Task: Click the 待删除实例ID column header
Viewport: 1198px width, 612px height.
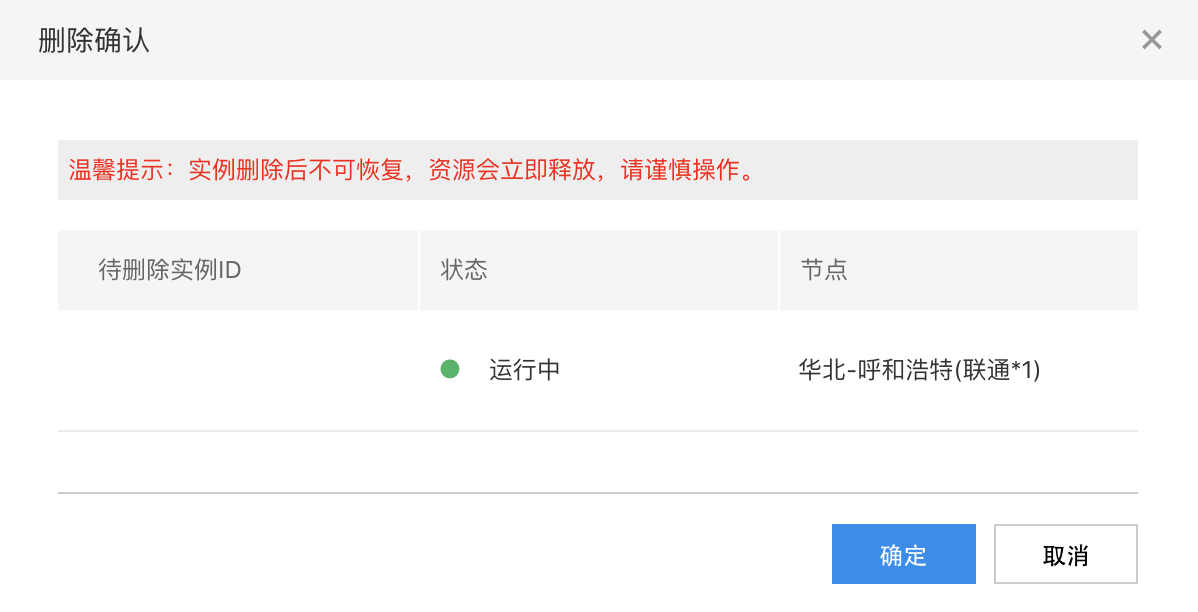Action: (170, 270)
